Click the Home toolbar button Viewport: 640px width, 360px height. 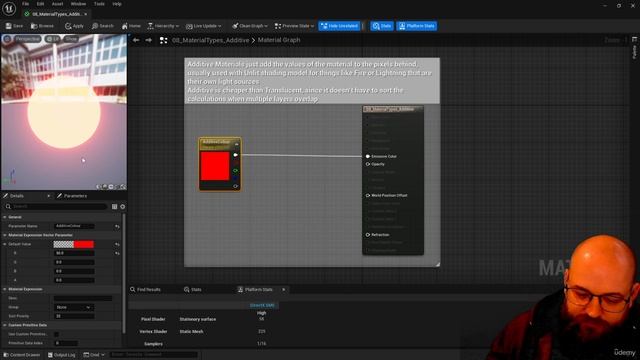click(x=131, y=26)
